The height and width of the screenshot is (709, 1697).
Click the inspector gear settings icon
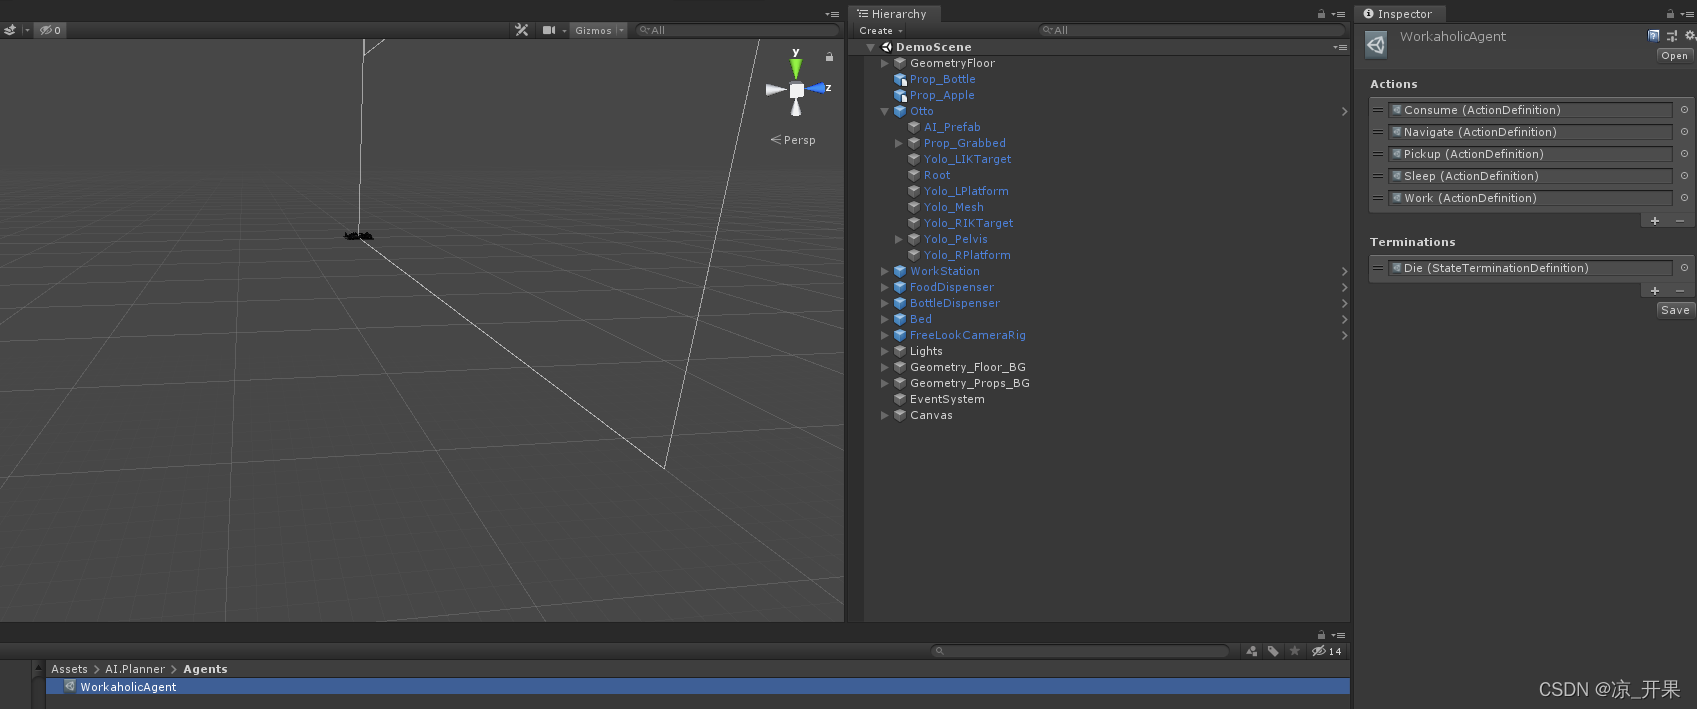pos(1690,36)
